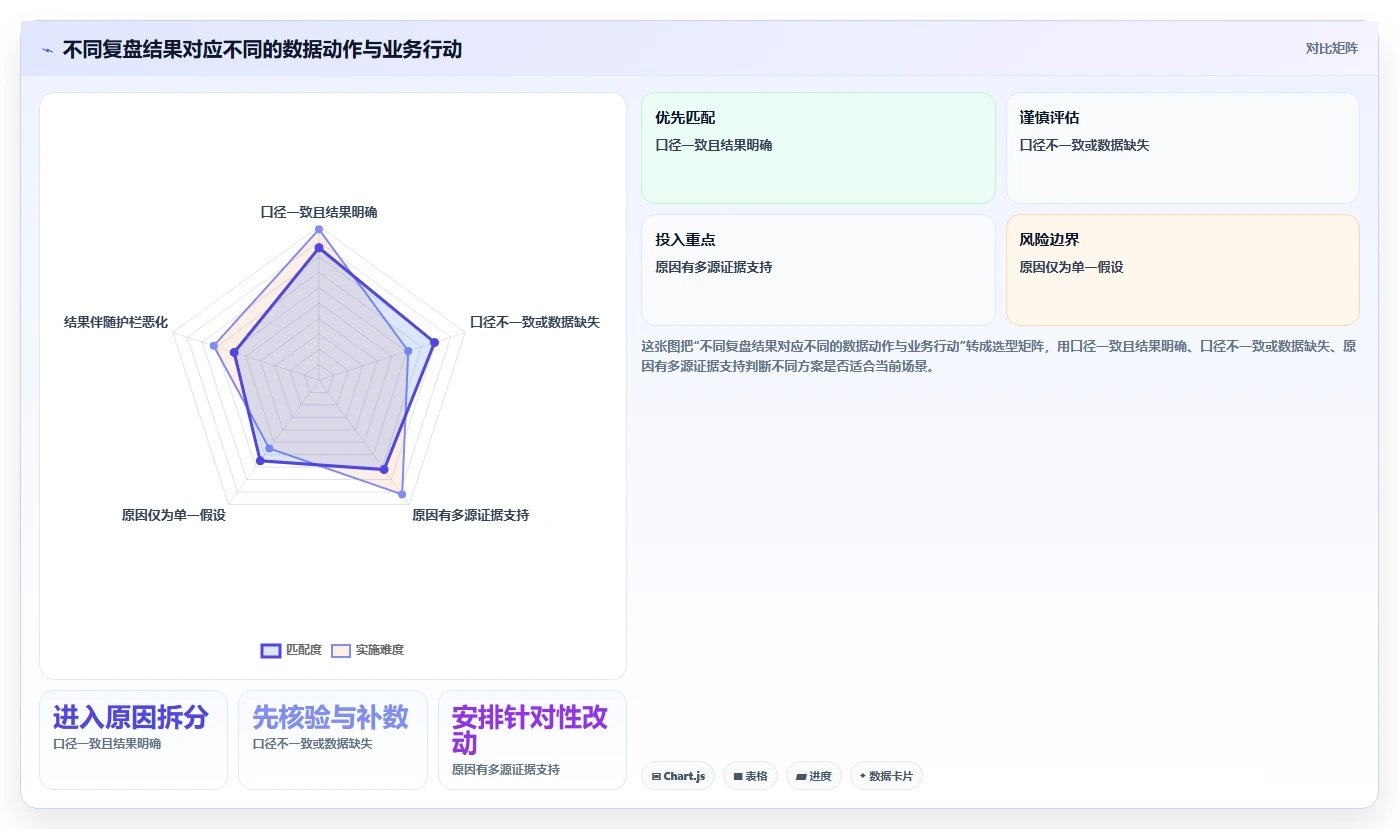Click radar axis label 口径一致且结果明确

(x=319, y=212)
